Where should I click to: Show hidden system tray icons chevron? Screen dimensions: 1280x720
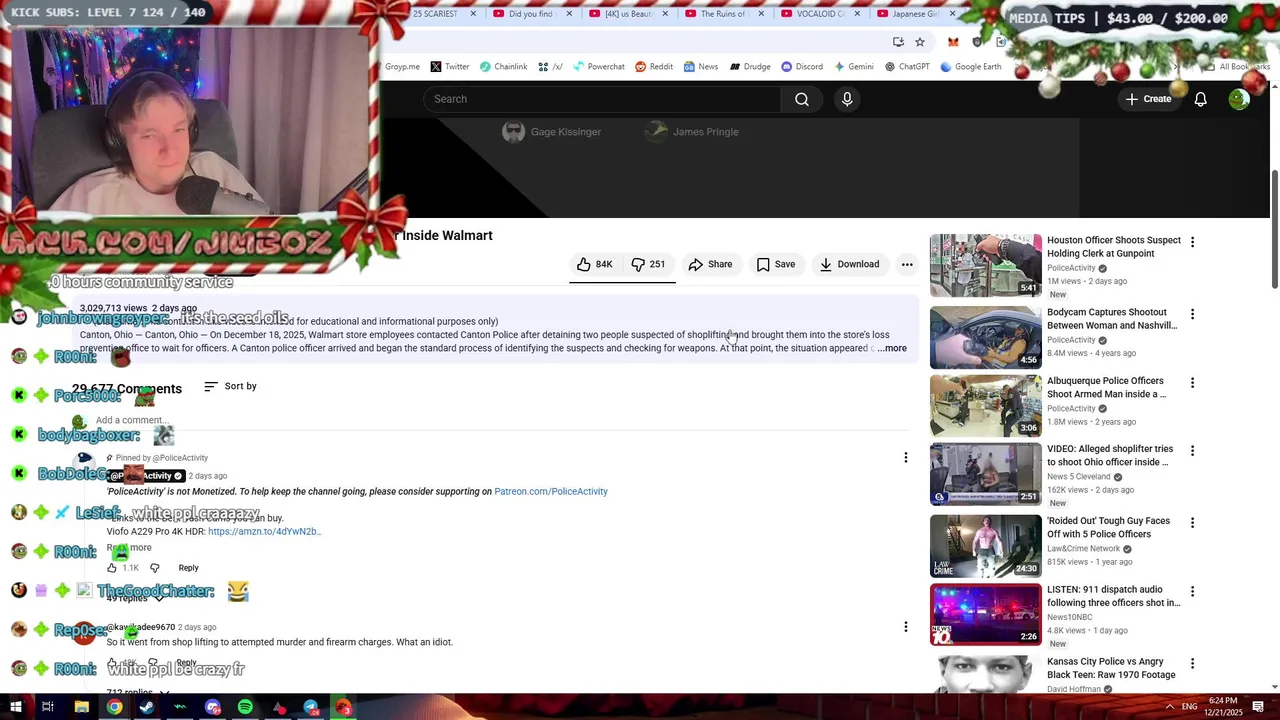point(1169,706)
